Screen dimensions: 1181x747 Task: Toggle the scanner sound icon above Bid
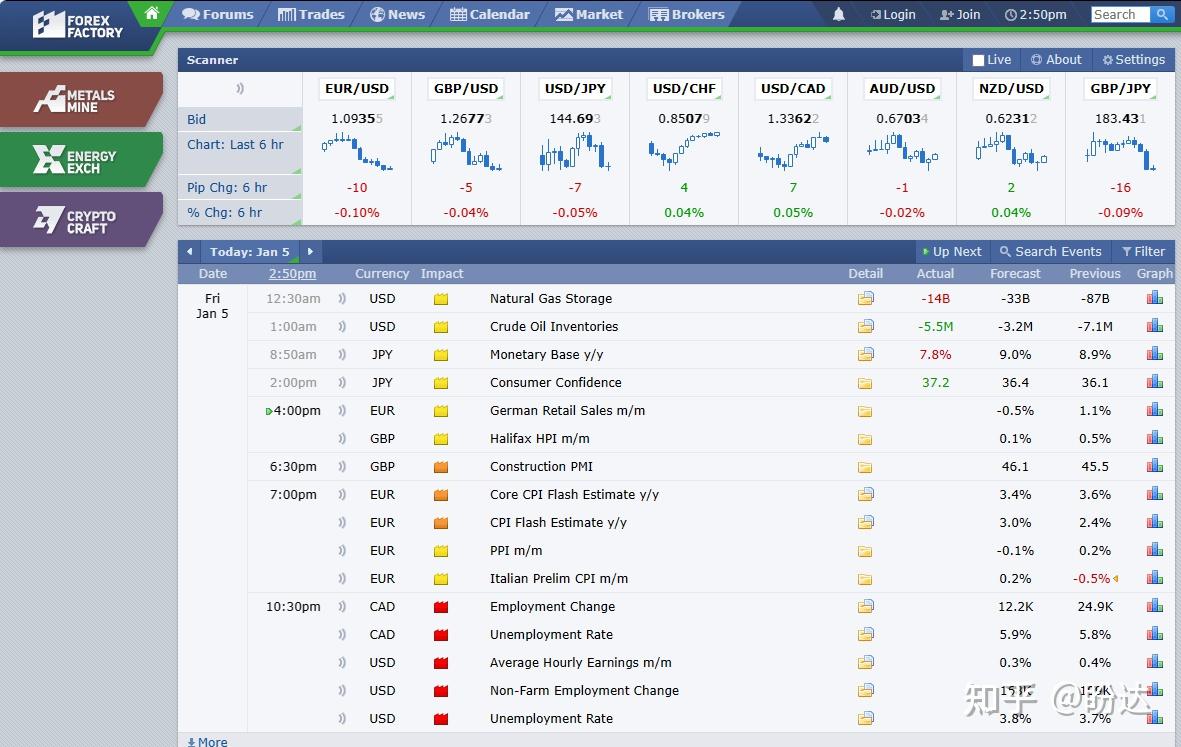(240, 89)
